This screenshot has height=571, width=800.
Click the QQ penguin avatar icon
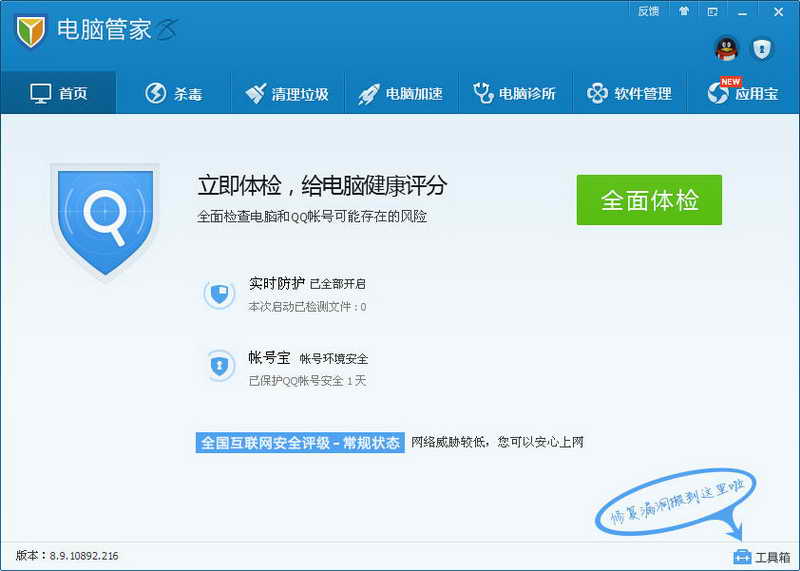click(726, 47)
